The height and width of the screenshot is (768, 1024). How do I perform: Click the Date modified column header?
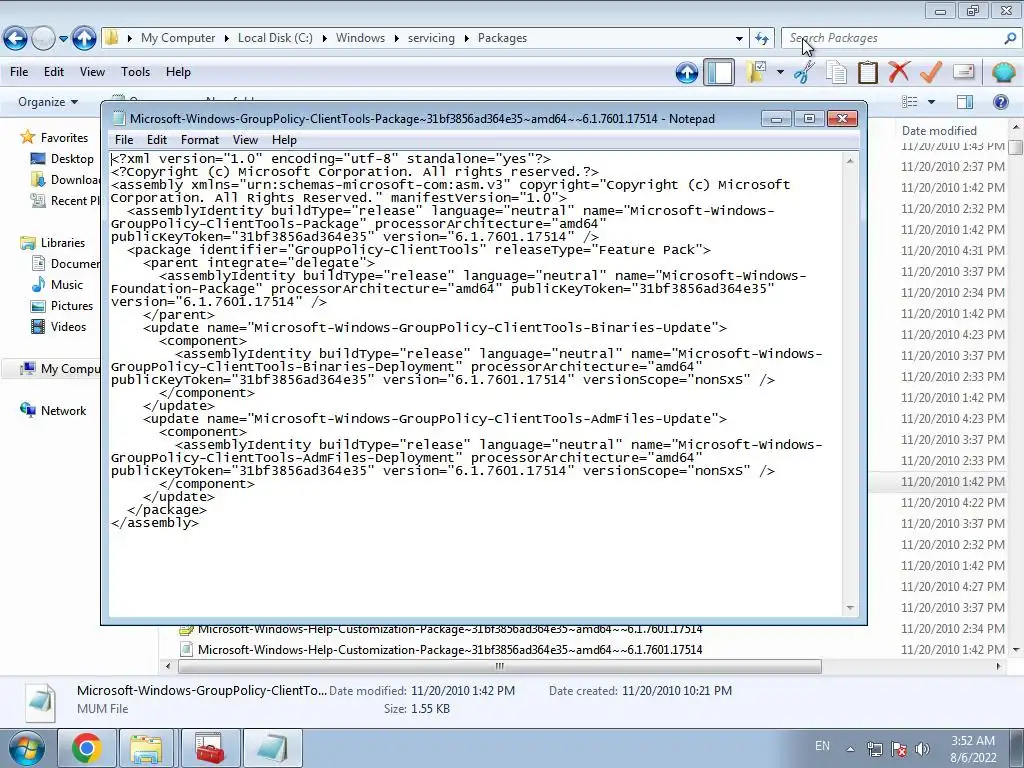[939, 131]
